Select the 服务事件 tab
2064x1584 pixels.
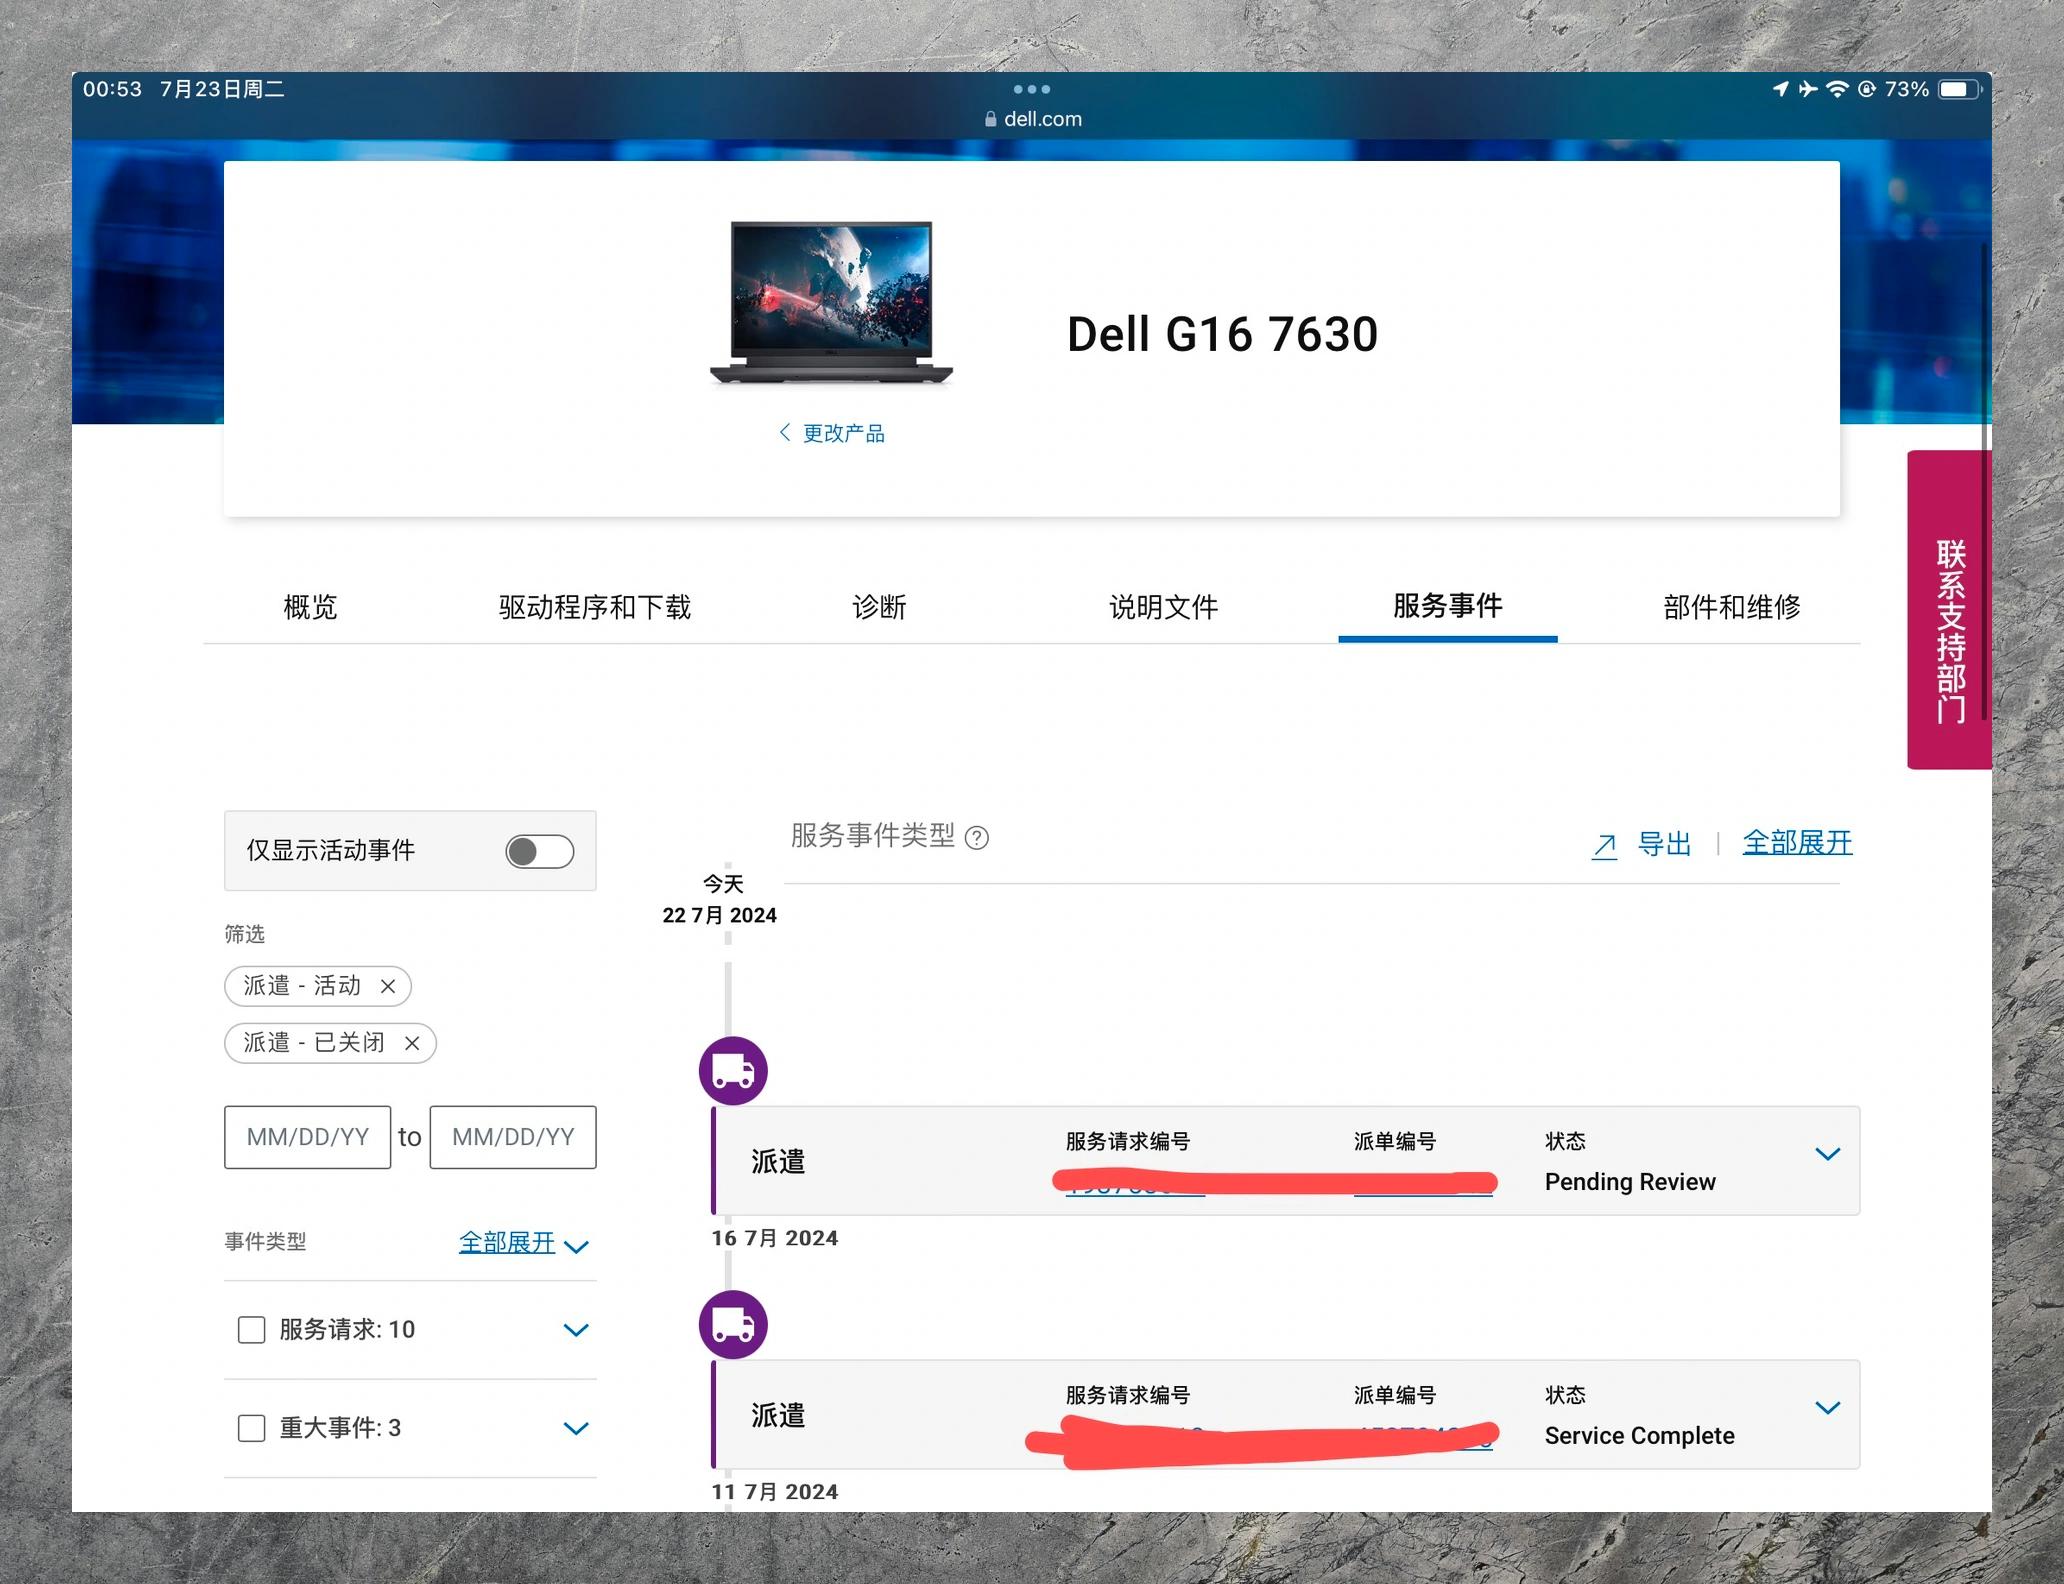click(1447, 606)
